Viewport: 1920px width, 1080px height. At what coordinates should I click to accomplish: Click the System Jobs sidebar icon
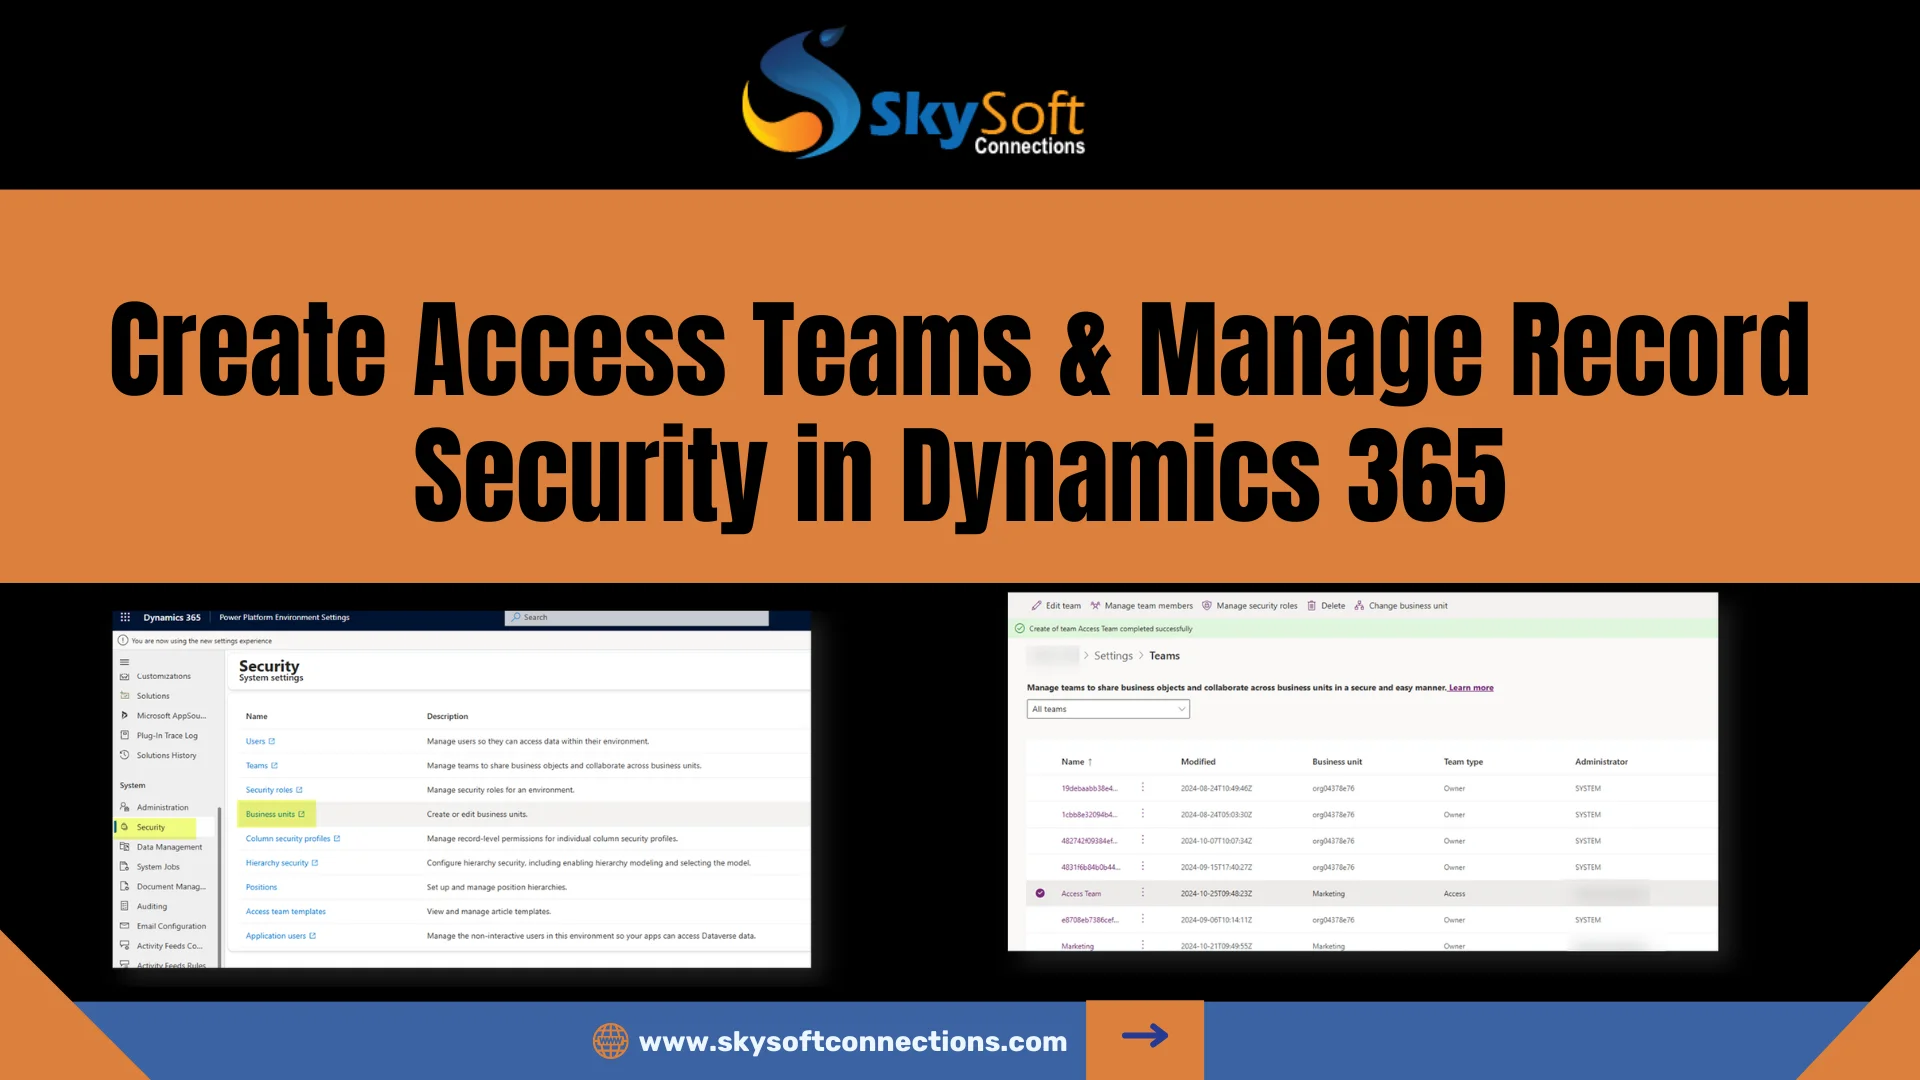[125, 867]
